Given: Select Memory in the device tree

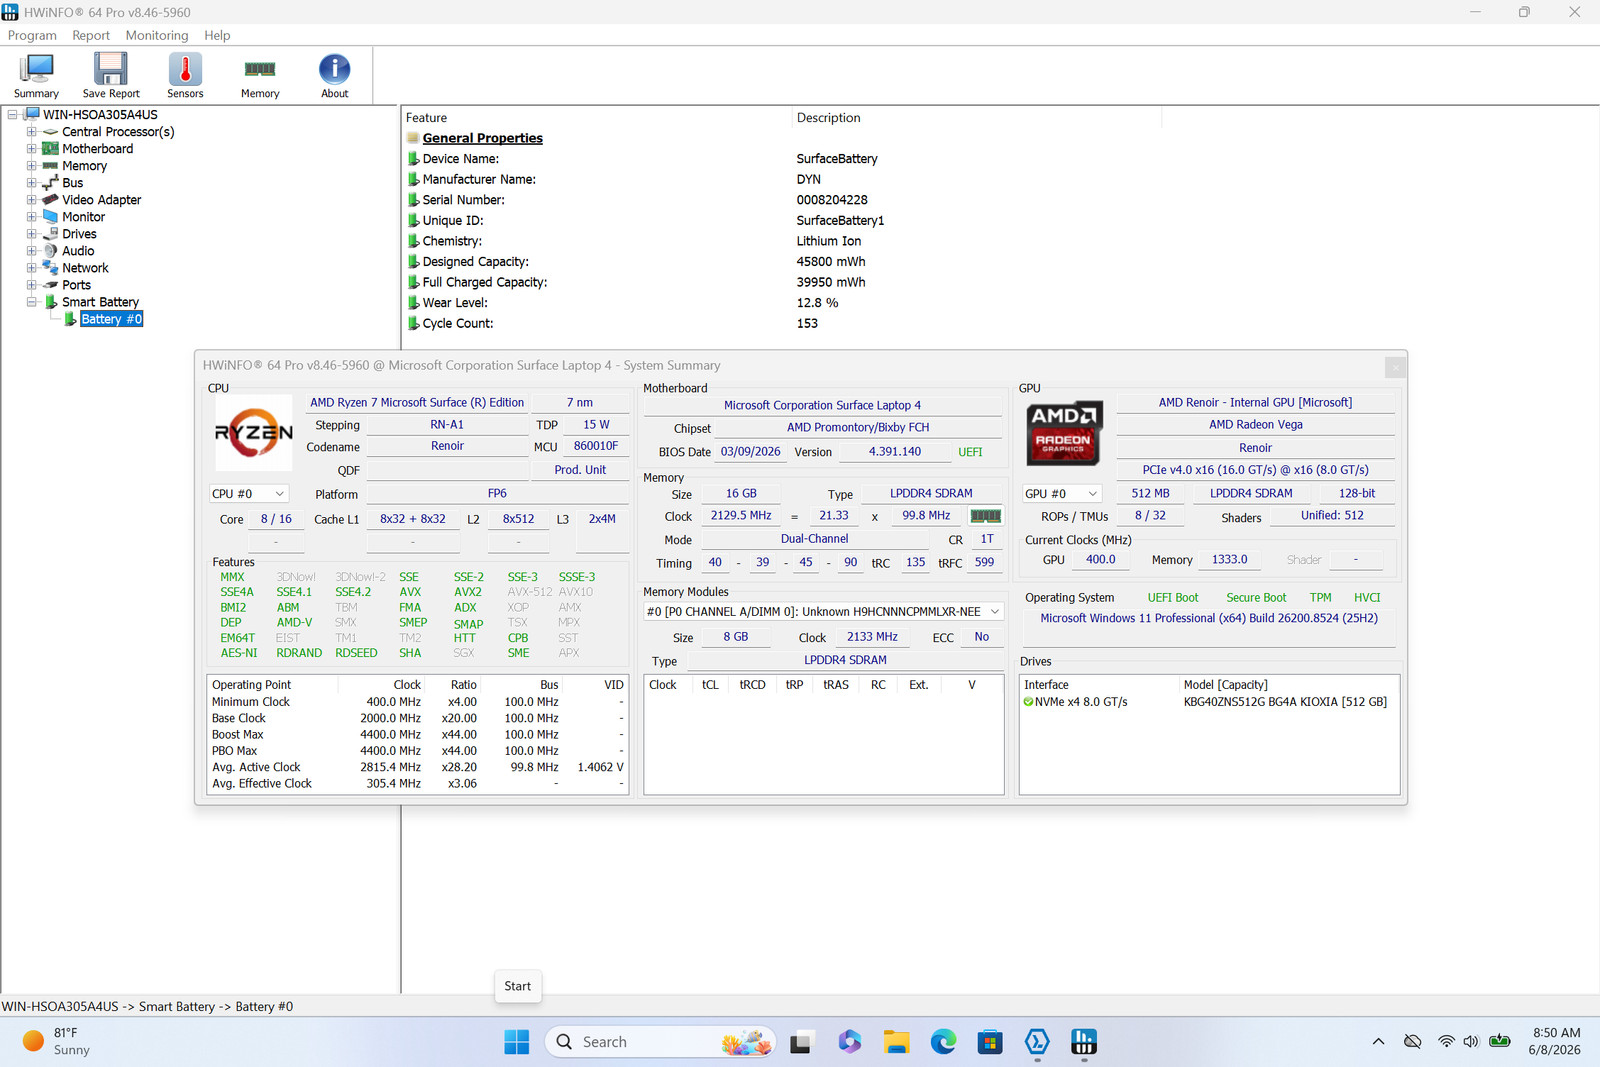Looking at the screenshot, I should tap(84, 166).
